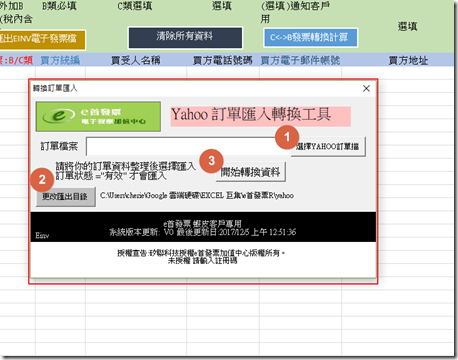Click the 授權宣告 copyright notice text
This screenshot has height=360, width=458.
[x=201, y=253]
